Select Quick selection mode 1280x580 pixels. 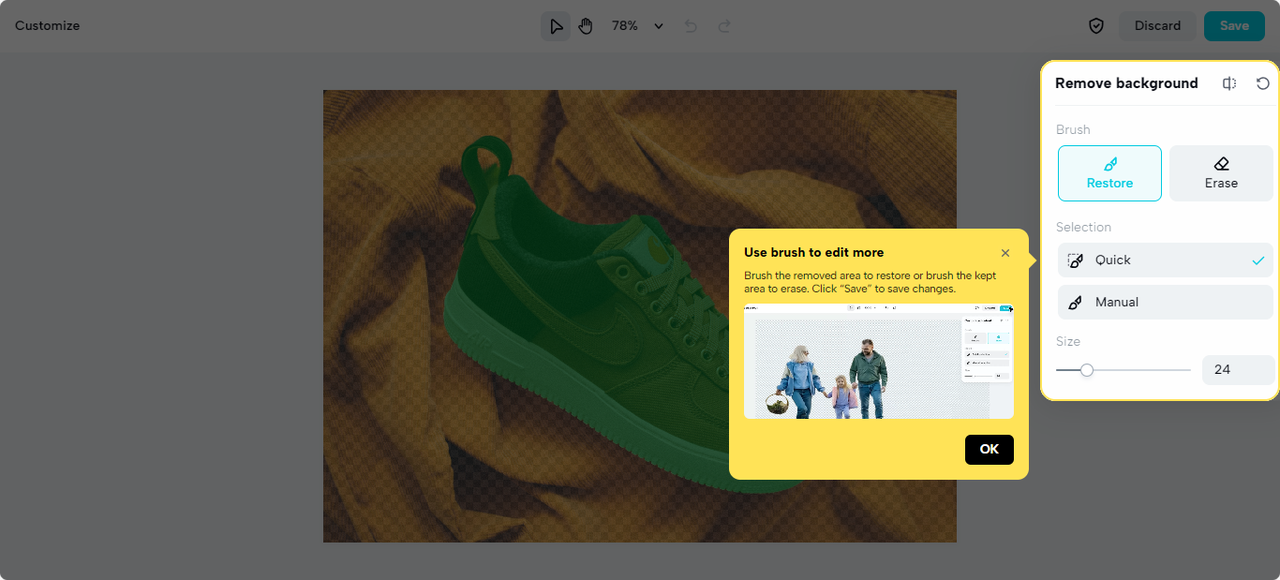pyautogui.click(x=1166, y=260)
